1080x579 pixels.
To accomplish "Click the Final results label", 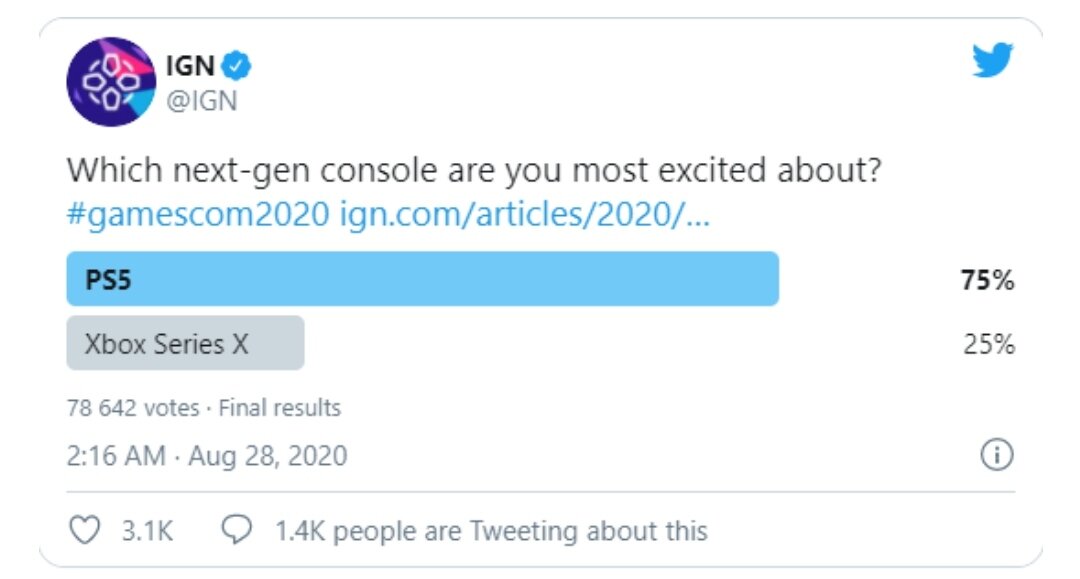I will (x=280, y=408).
